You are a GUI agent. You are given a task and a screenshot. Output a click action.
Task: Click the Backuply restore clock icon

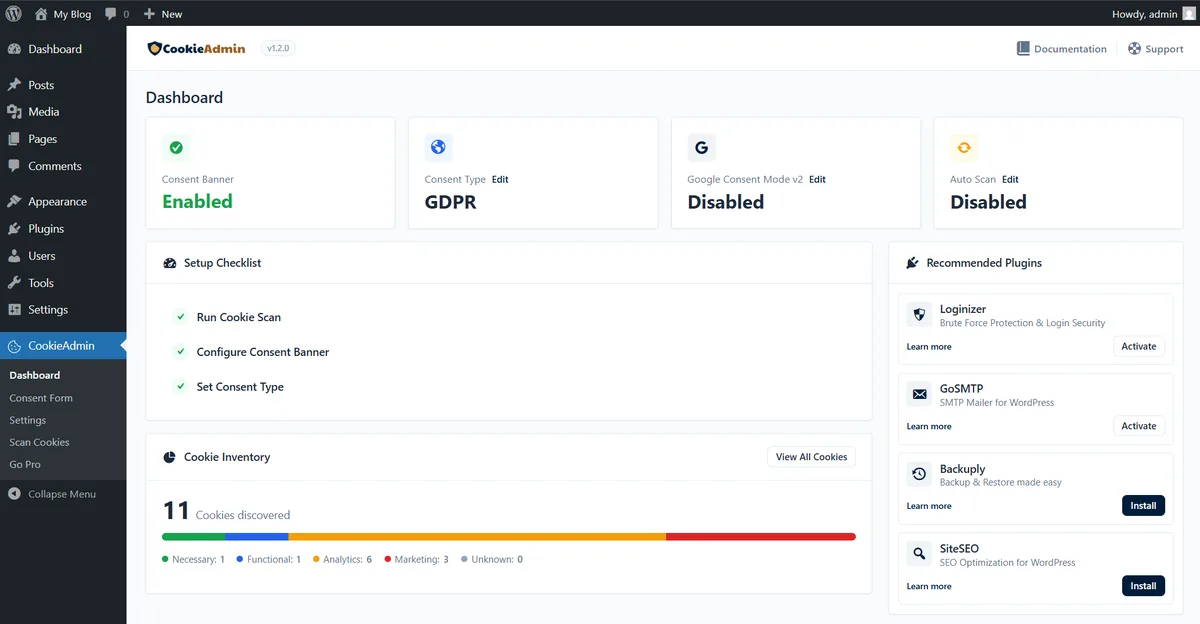919,474
